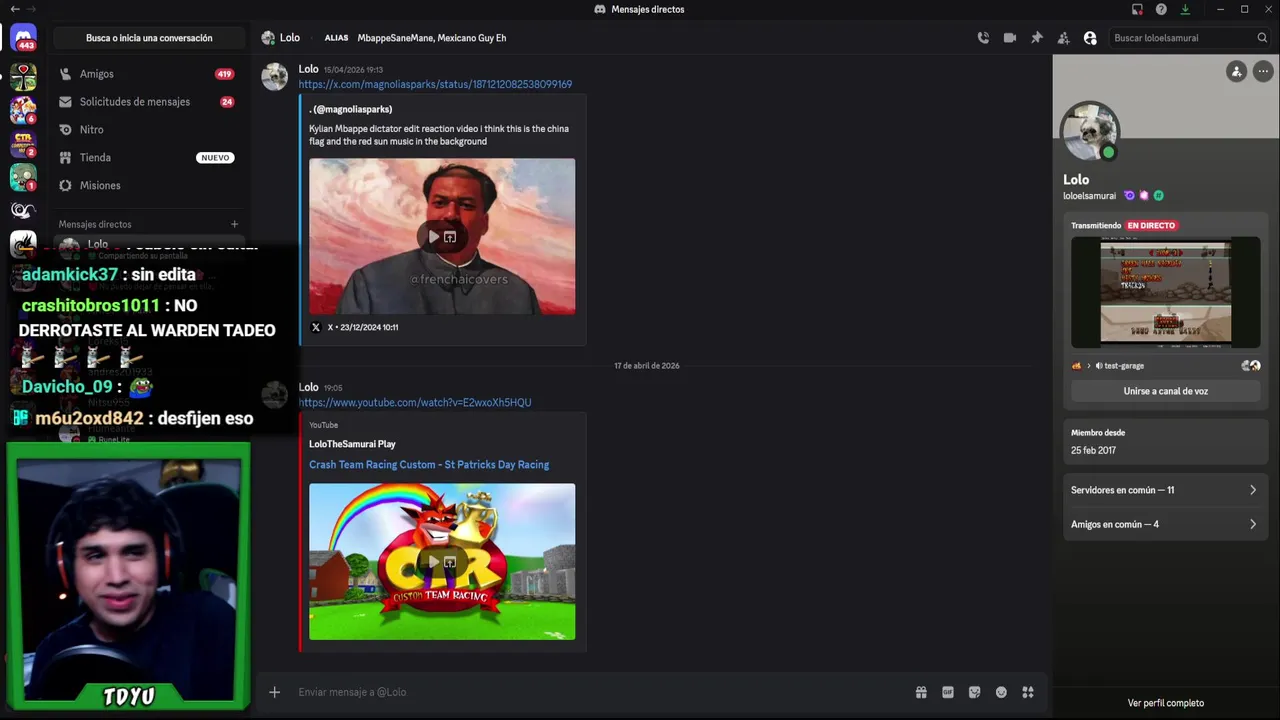Click the 25 feb 2017 member date
Image resolution: width=1280 pixels, height=720 pixels.
pos(1093,450)
